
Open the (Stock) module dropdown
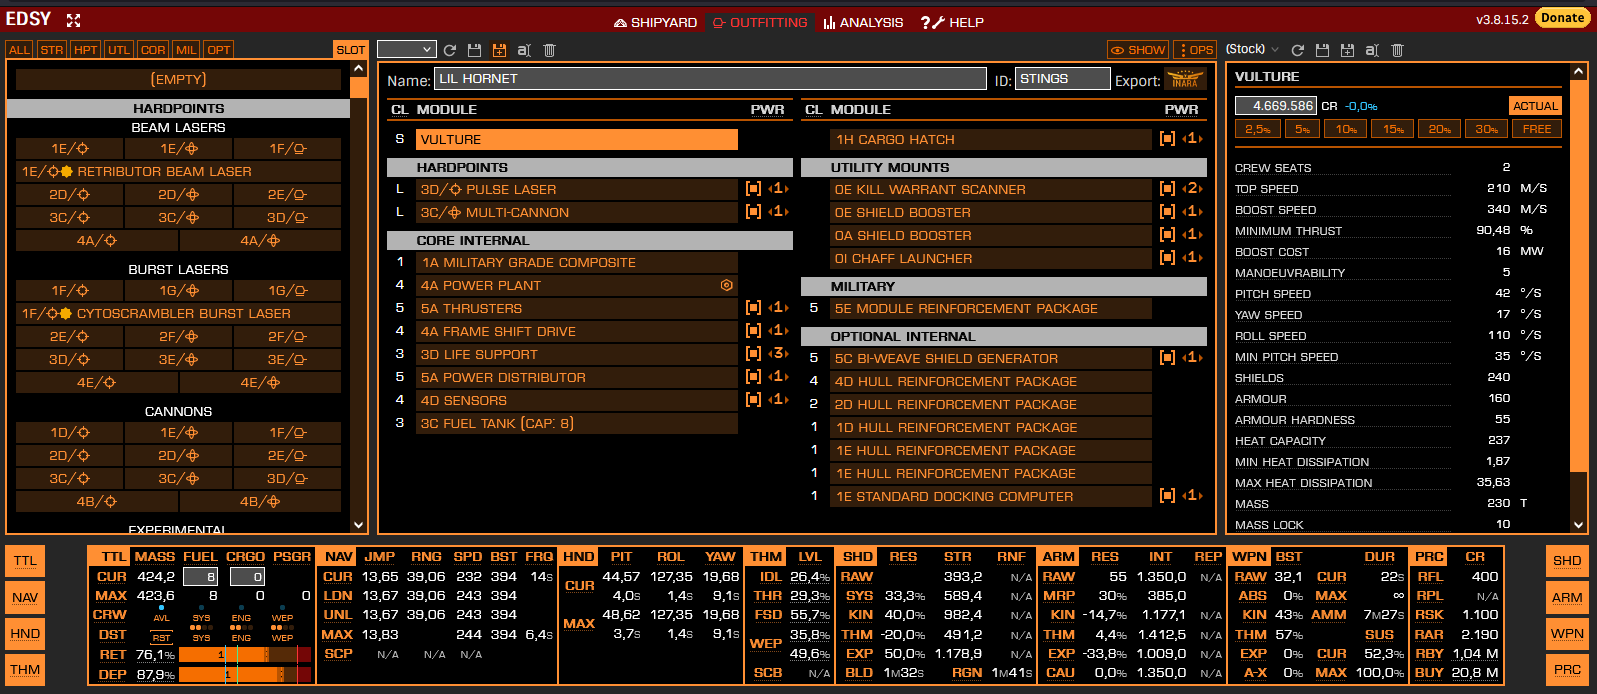point(1252,49)
